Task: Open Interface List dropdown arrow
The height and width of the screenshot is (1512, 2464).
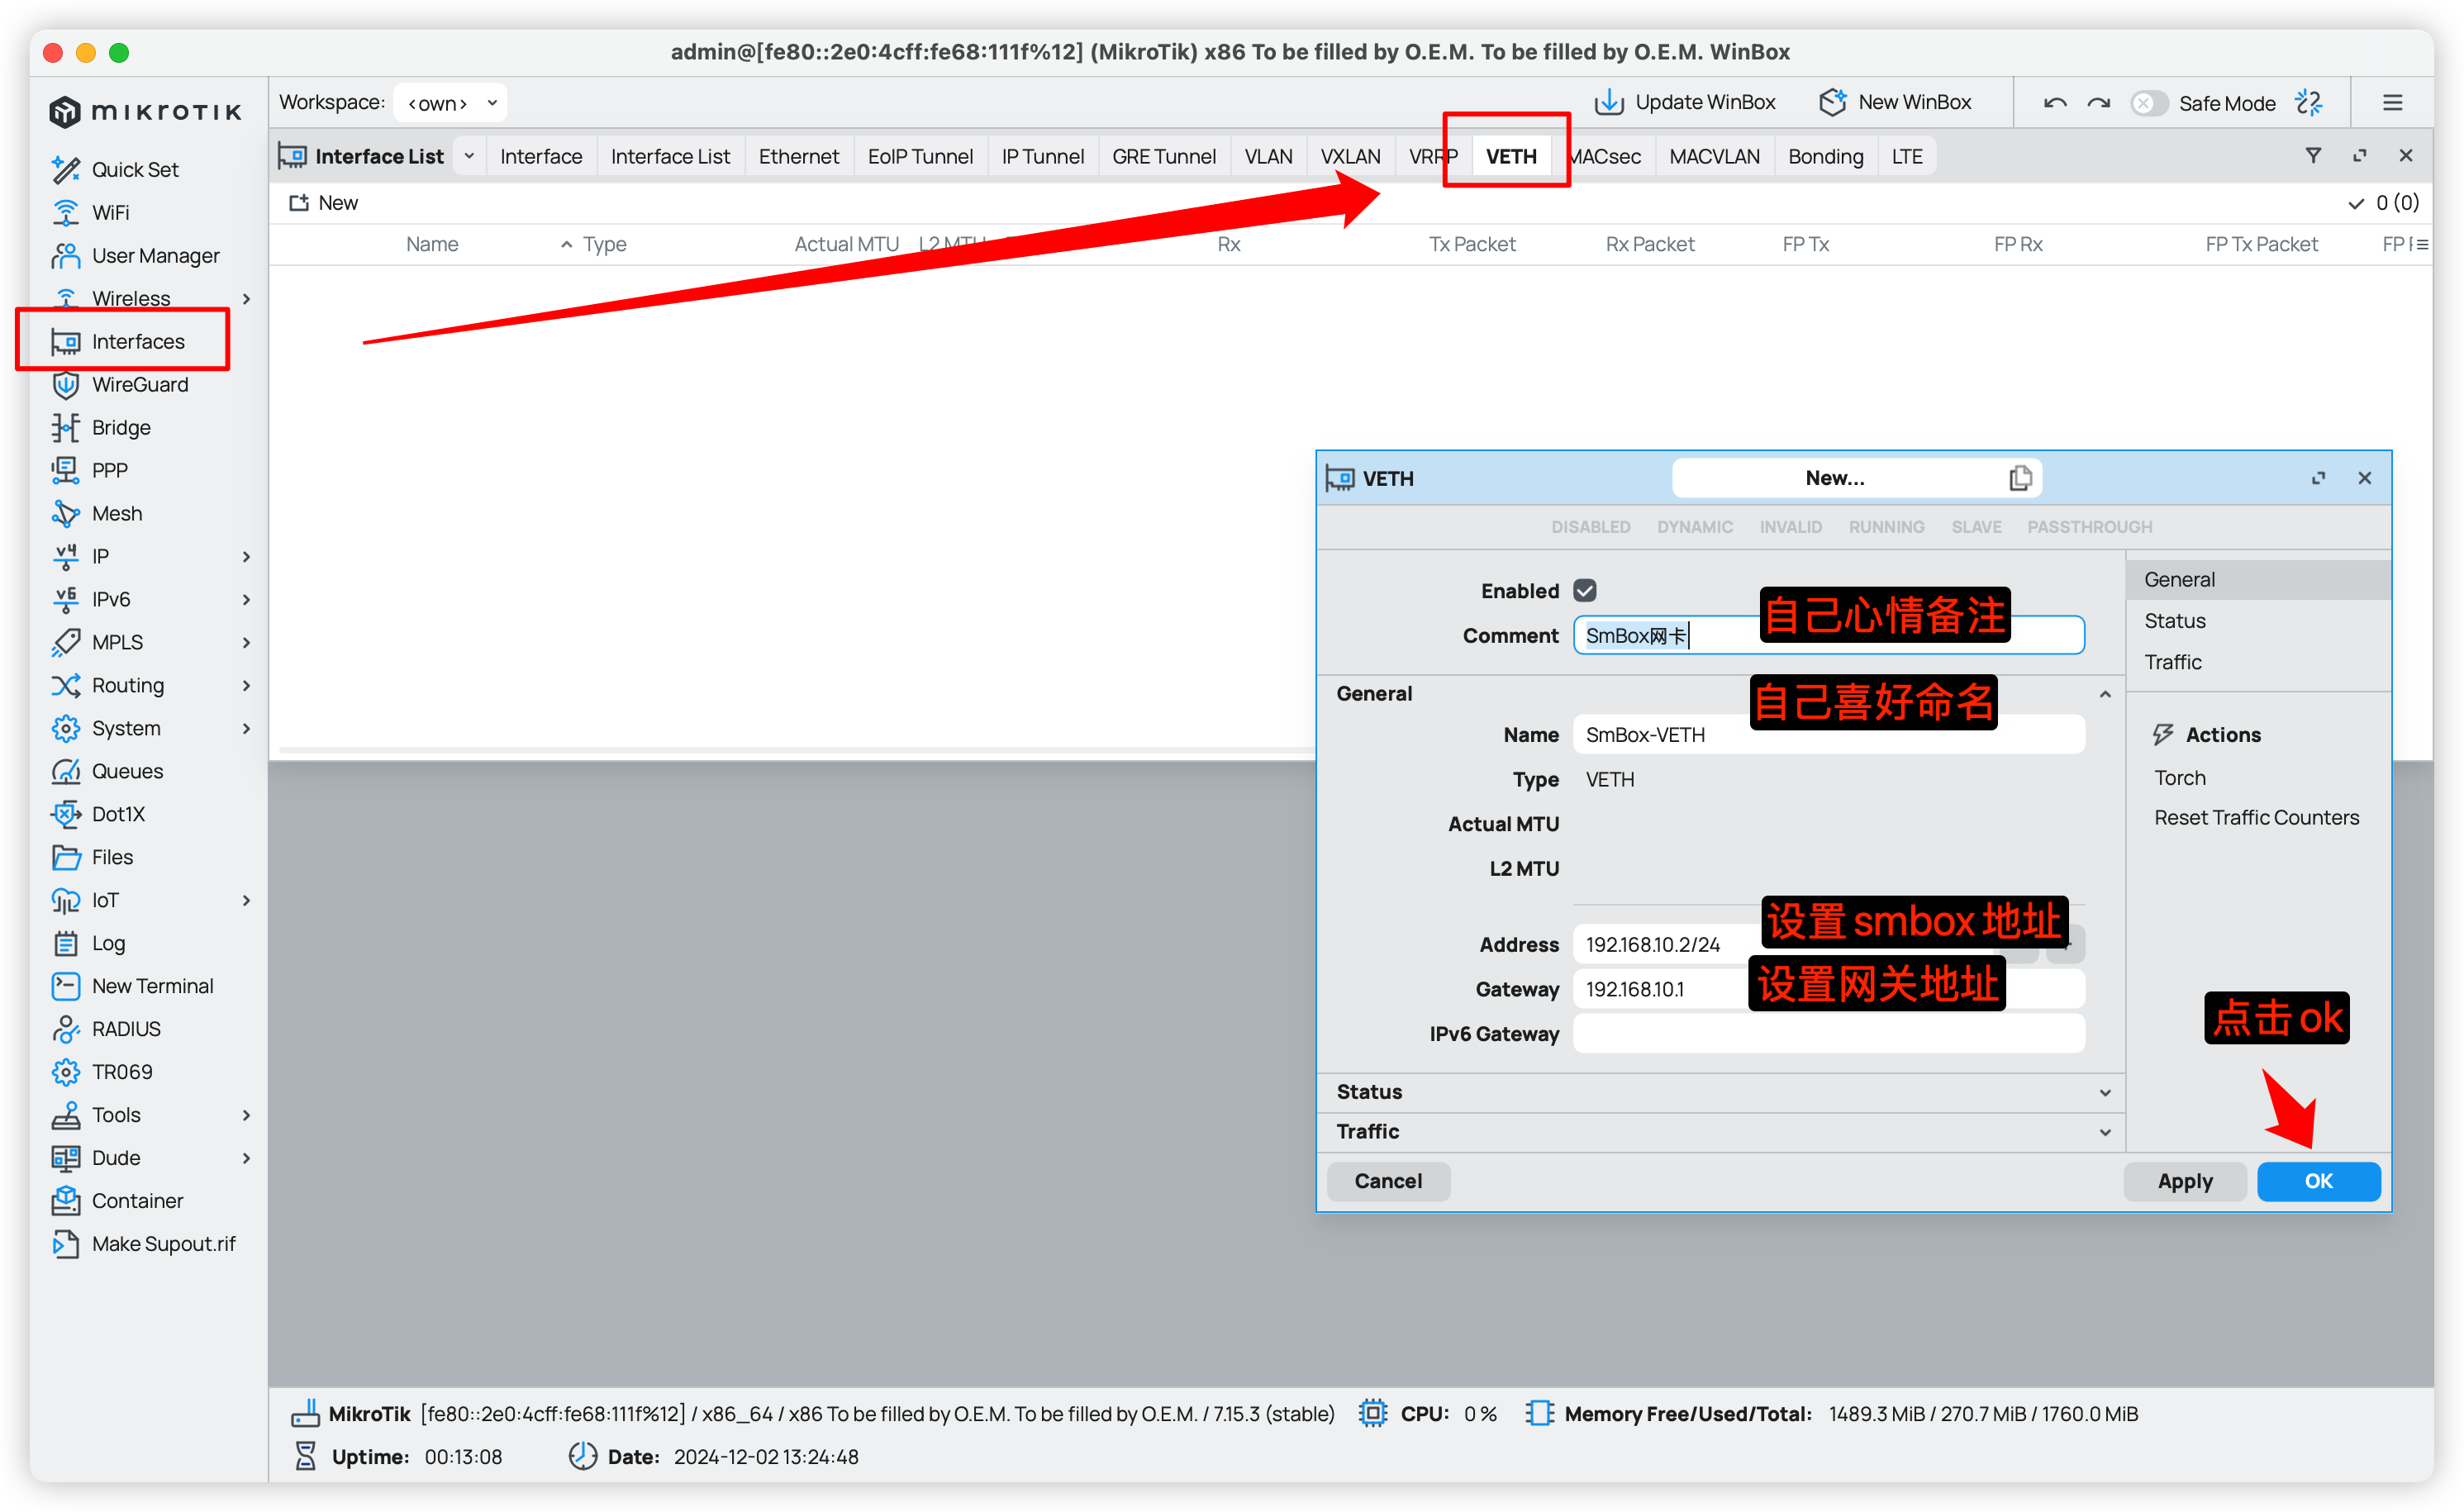Action: [469, 156]
